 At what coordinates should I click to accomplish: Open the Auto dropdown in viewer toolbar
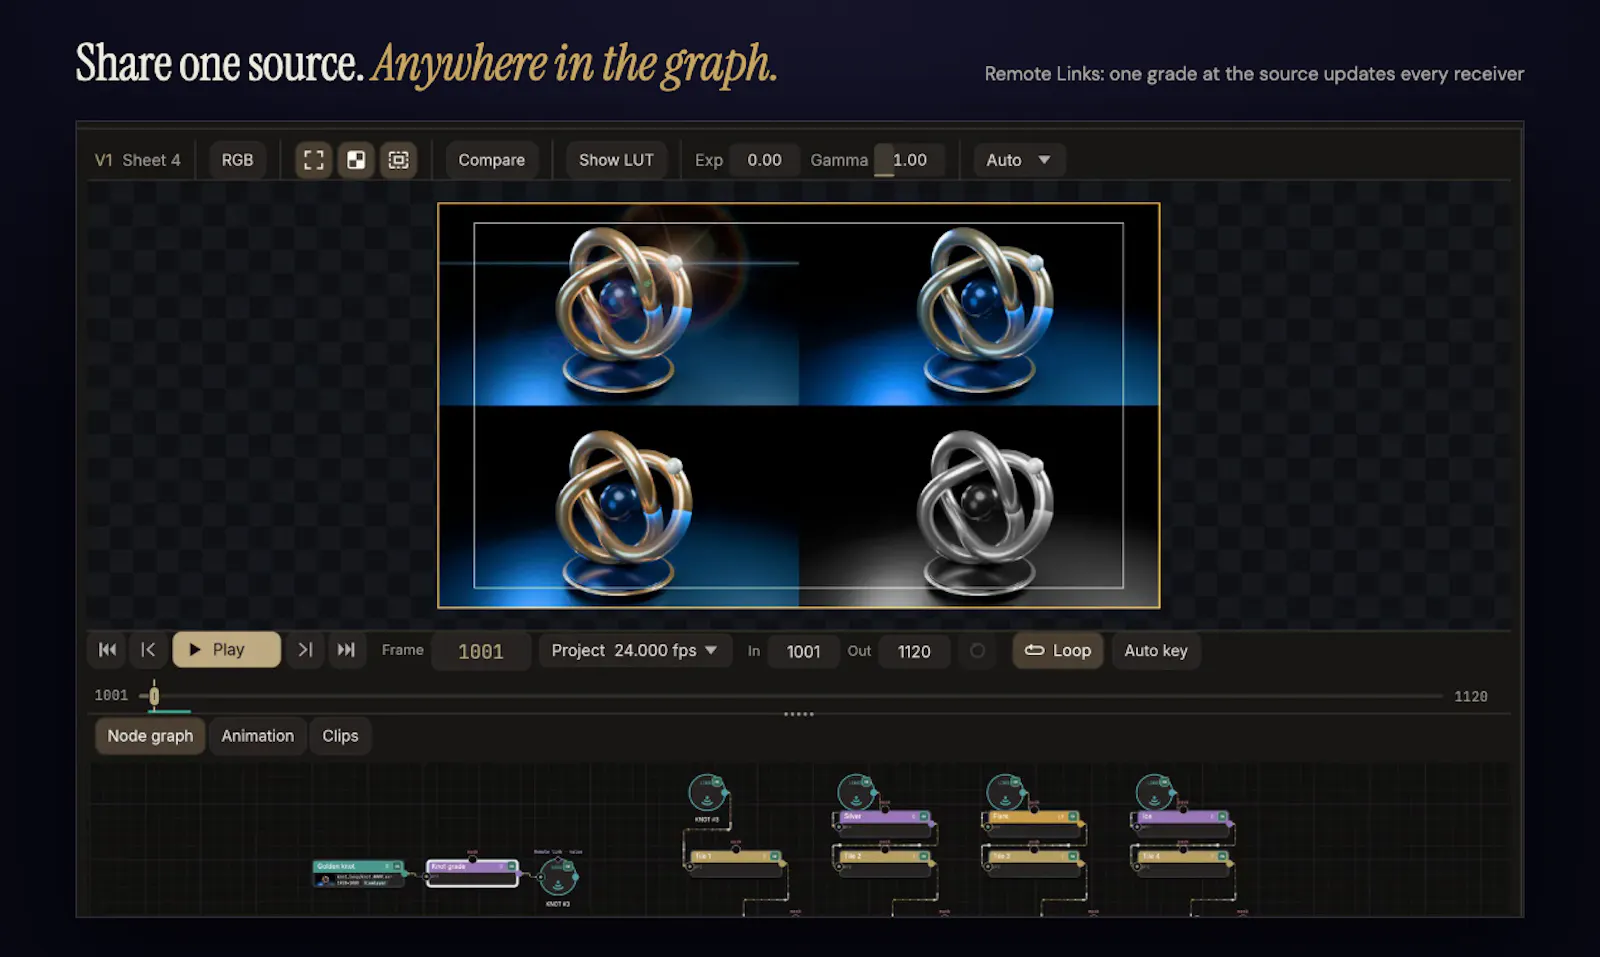pyautogui.click(x=1019, y=160)
